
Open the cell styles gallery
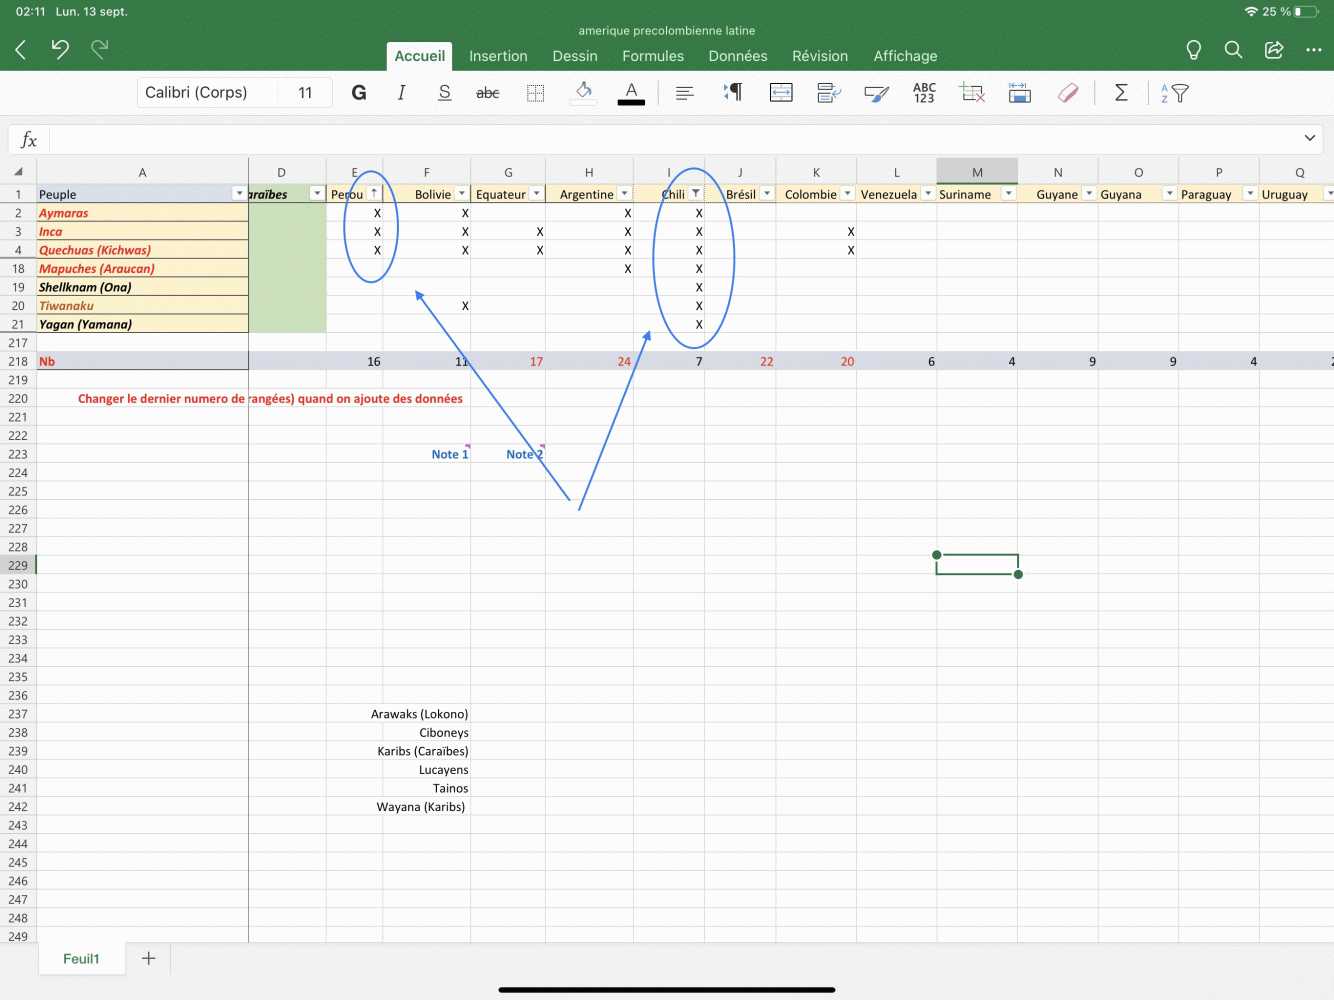(x=877, y=93)
